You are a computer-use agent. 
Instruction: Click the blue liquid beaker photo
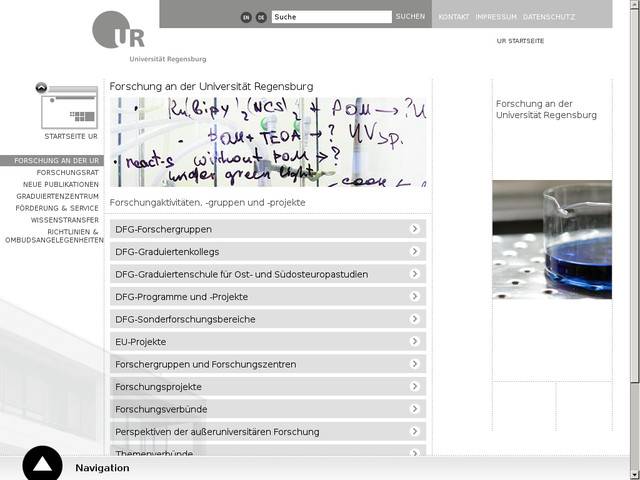point(552,240)
